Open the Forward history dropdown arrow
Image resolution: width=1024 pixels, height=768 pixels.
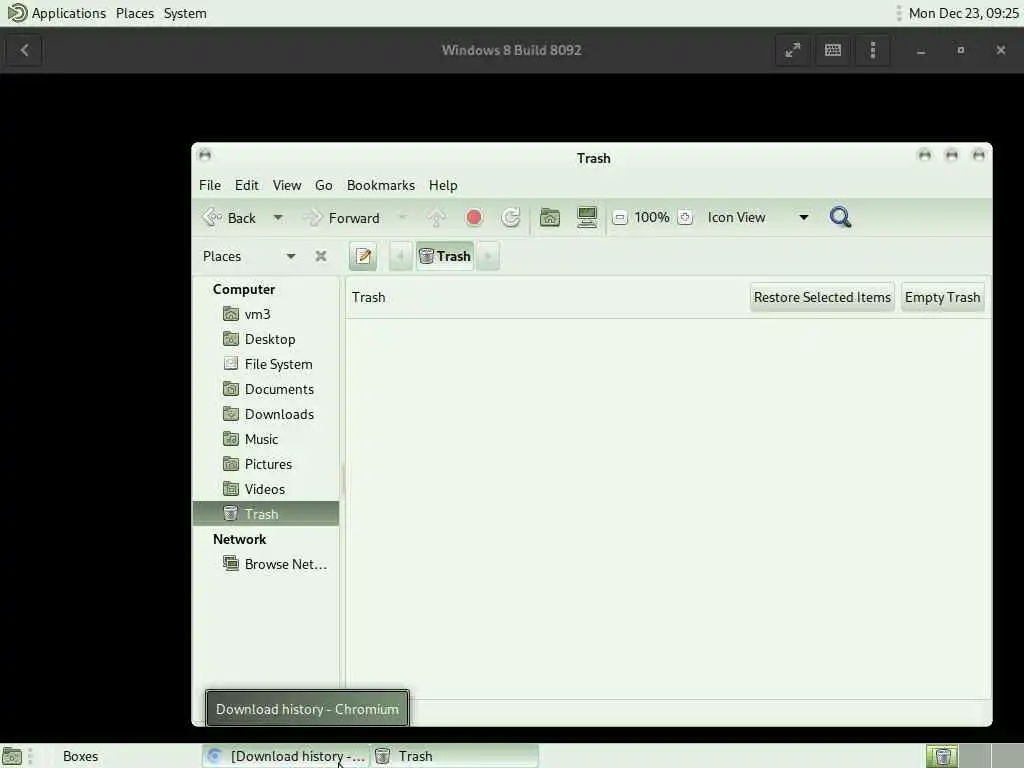(x=402, y=217)
